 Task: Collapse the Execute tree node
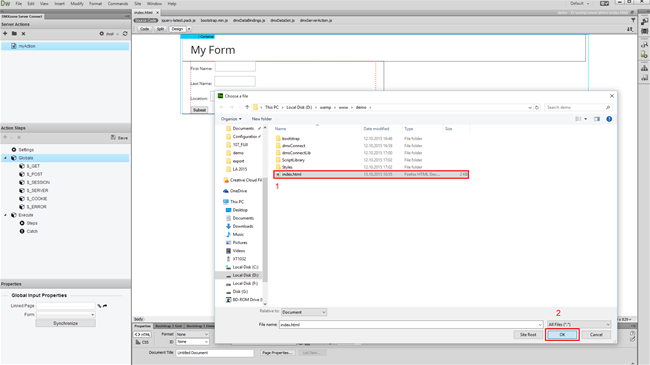(x=5, y=215)
